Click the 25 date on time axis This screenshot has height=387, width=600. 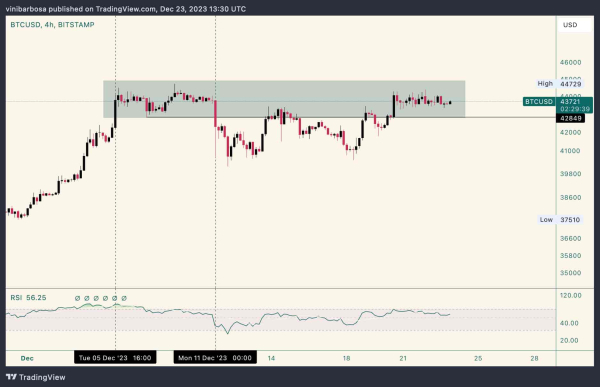[x=478, y=358]
